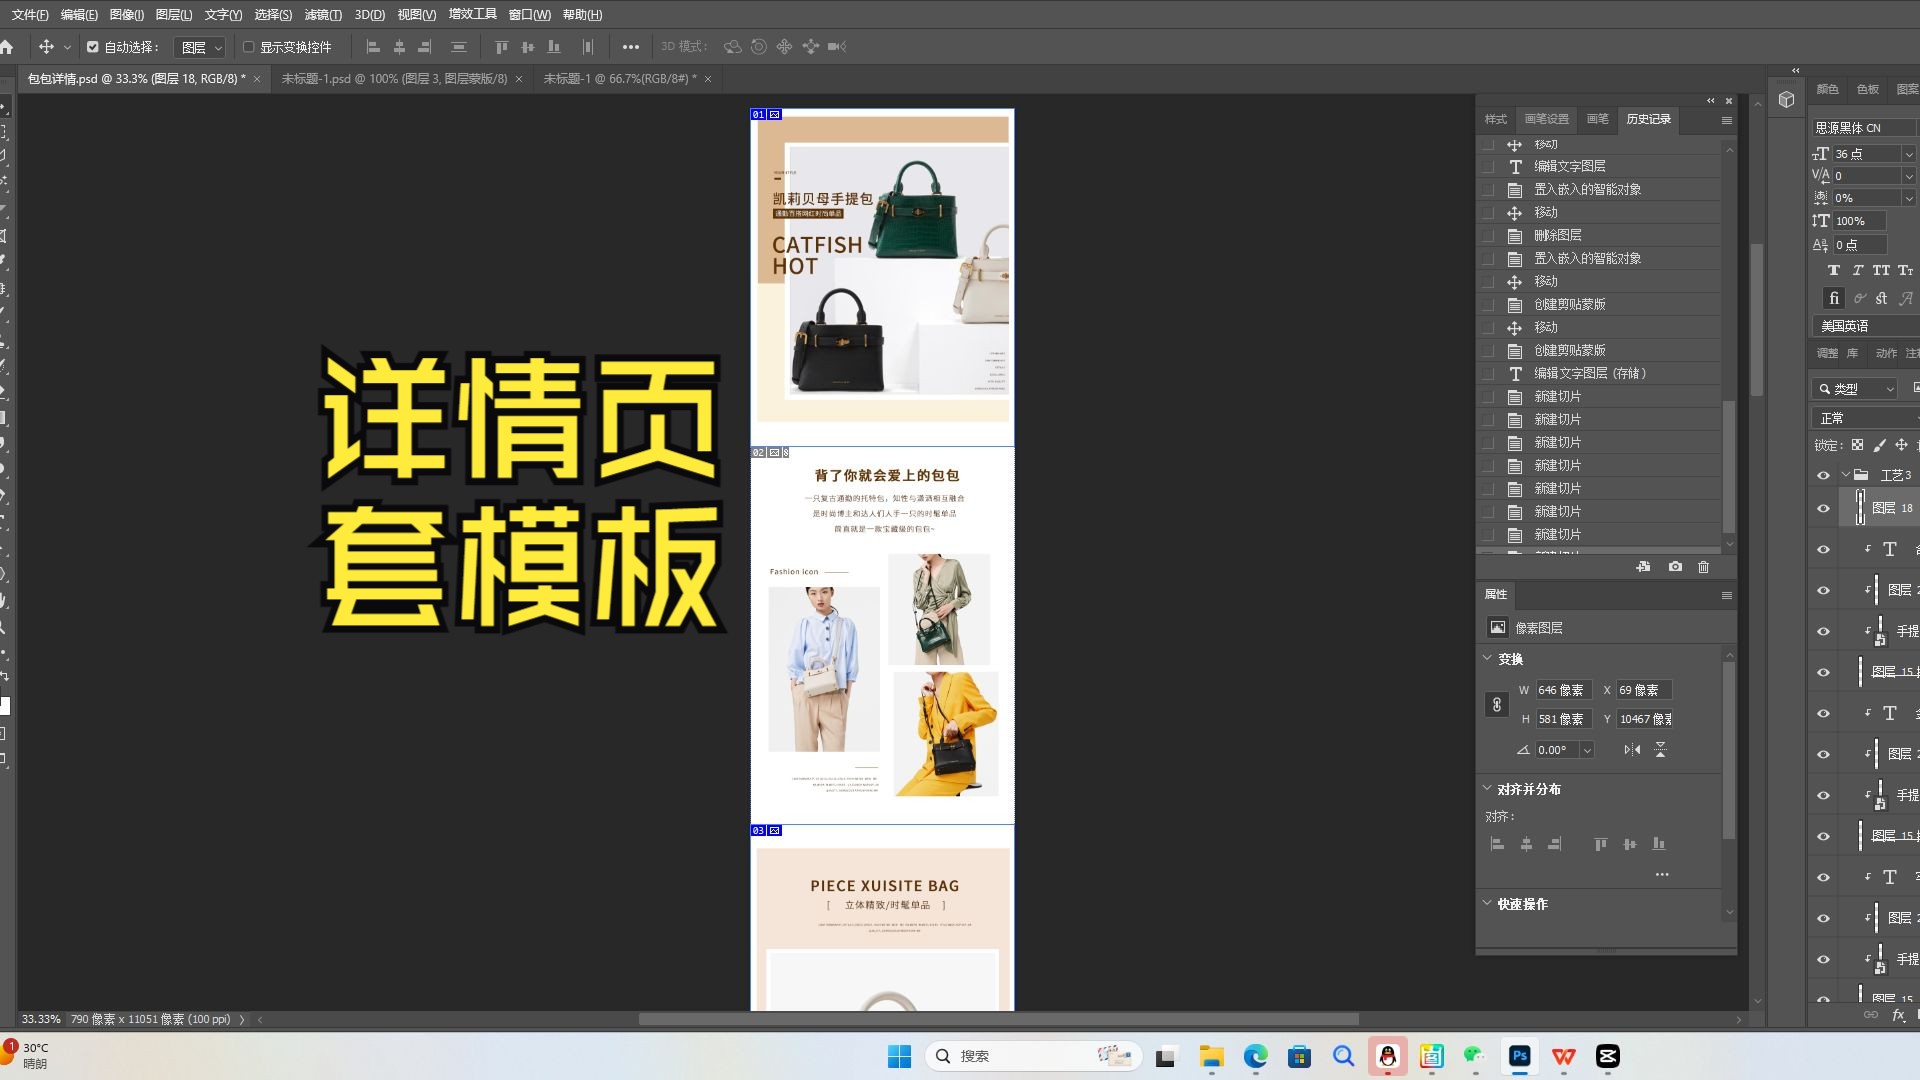Open Windows Start button on taskbar
The width and height of the screenshot is (1920, 1080).
(899, 1056)
